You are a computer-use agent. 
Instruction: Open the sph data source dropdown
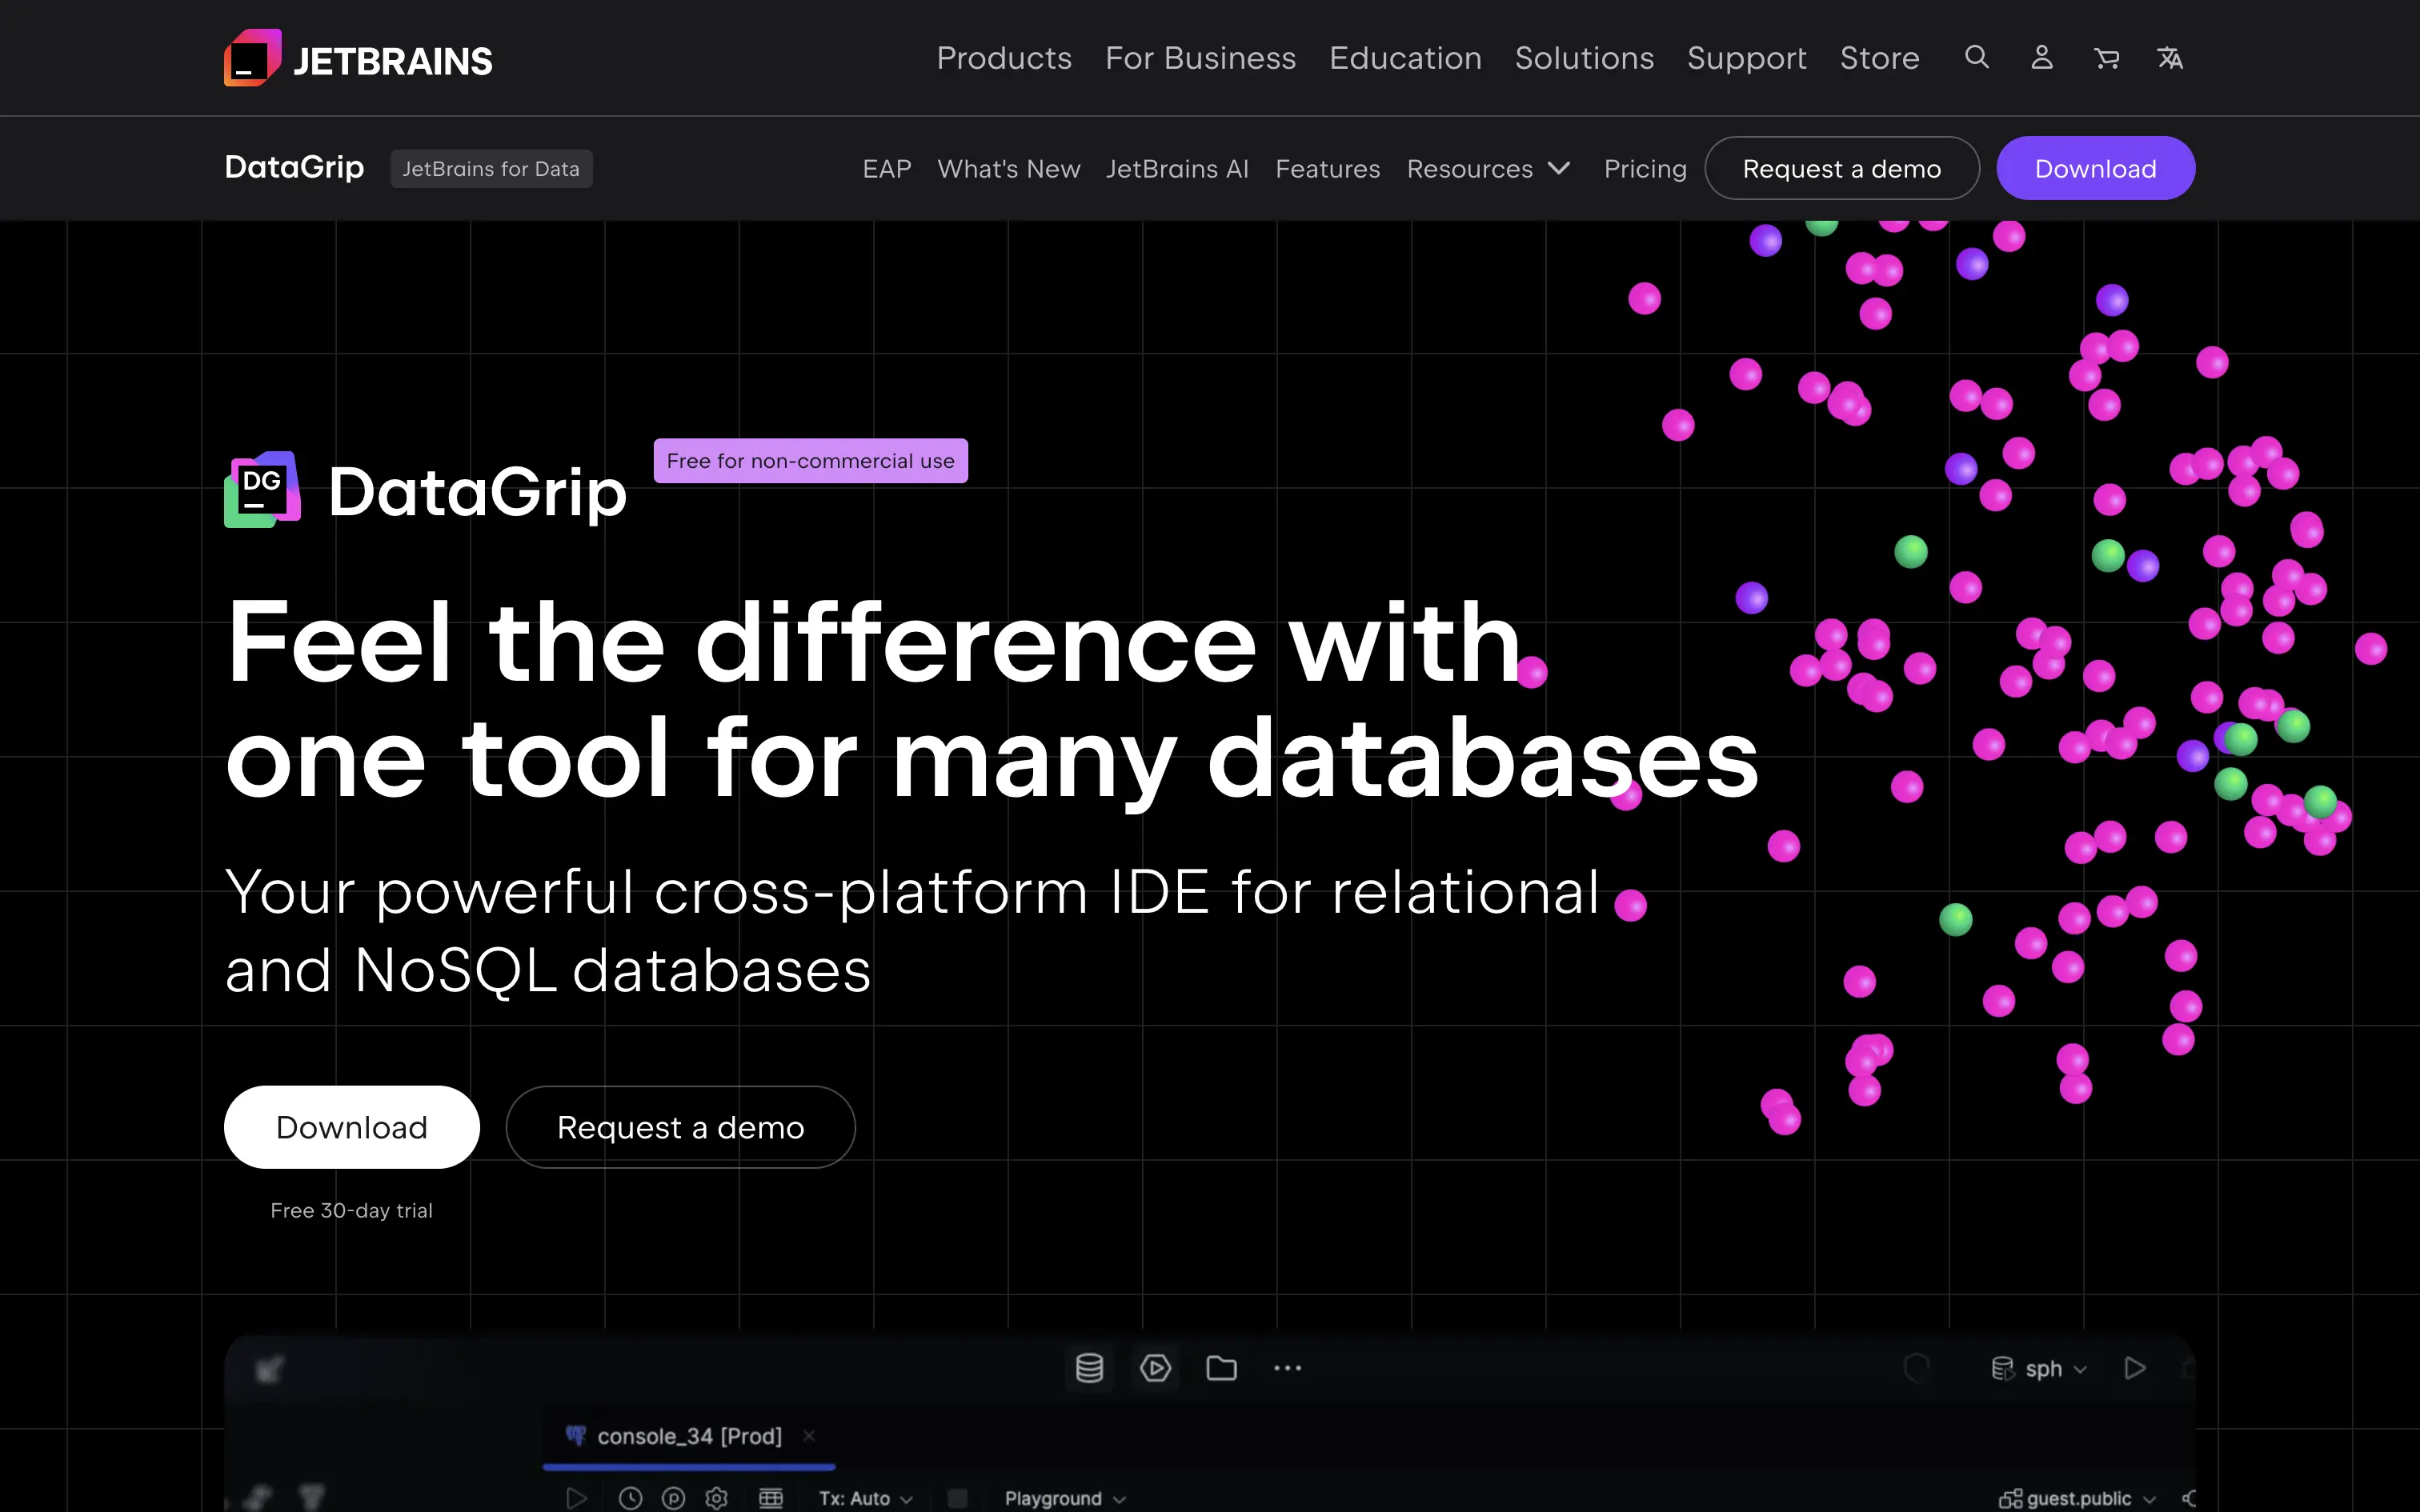[2040, 1369]
